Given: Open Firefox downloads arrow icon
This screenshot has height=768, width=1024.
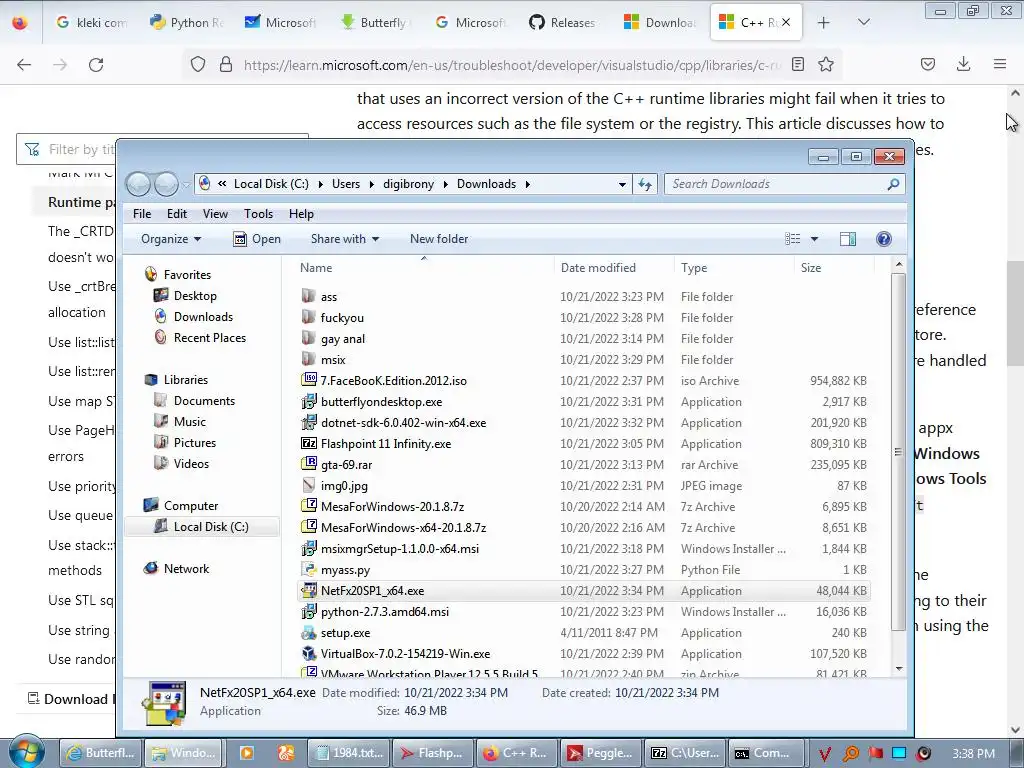Looking at the screenshot, I should [963, 64].
